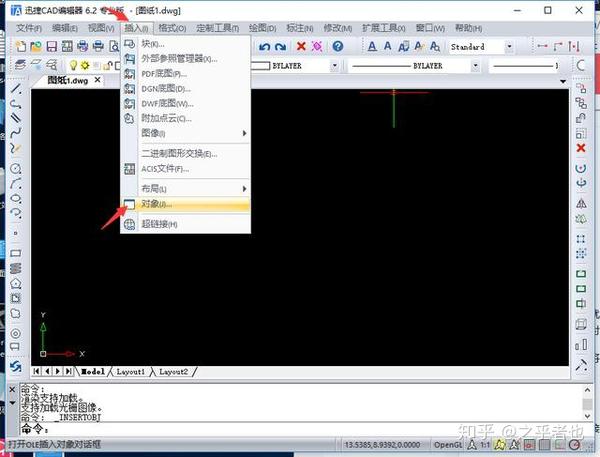
Task: Click the ACIS file icon in menu
Action: tap(129, 169)
